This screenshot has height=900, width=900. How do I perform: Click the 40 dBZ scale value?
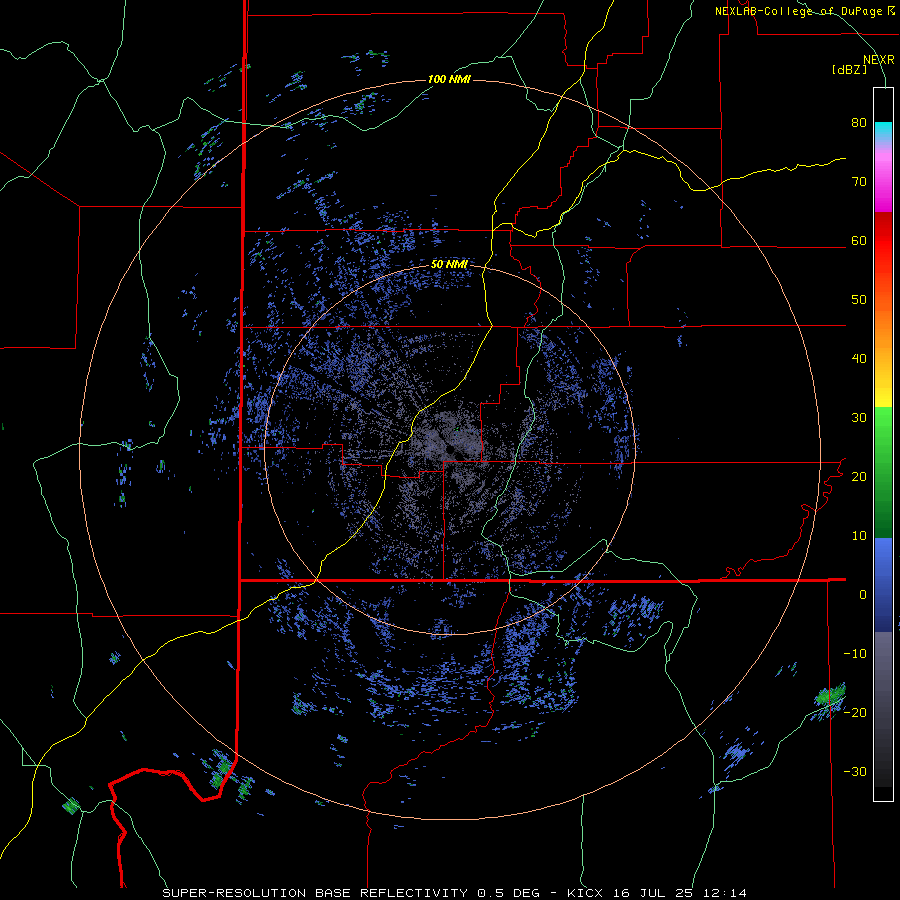(859, 359)
